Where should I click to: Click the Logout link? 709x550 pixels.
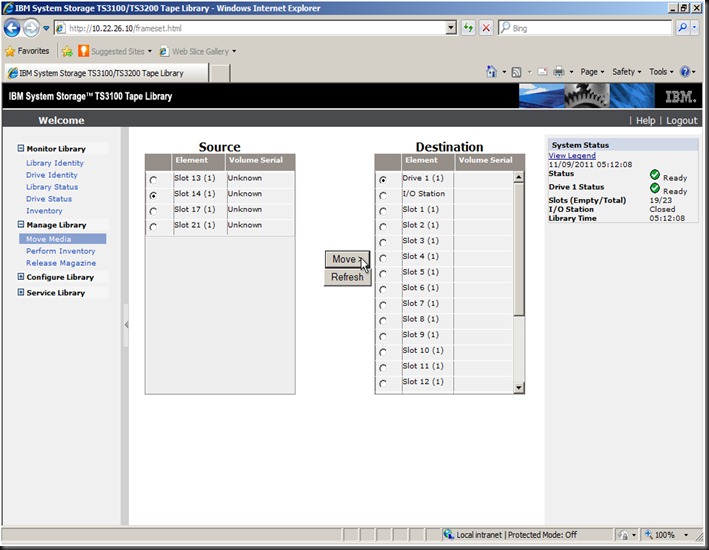tap(681, 120)
